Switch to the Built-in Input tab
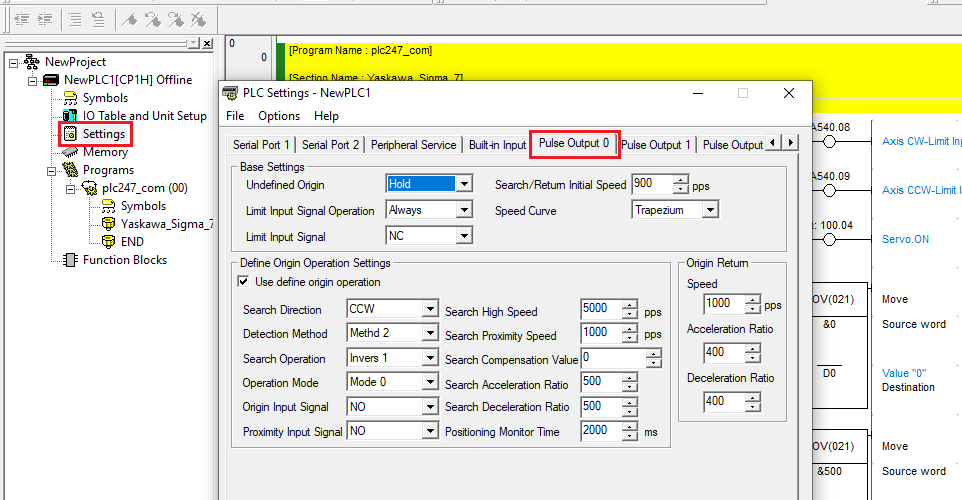The image size is (962, 500). [x=498, y=145]
